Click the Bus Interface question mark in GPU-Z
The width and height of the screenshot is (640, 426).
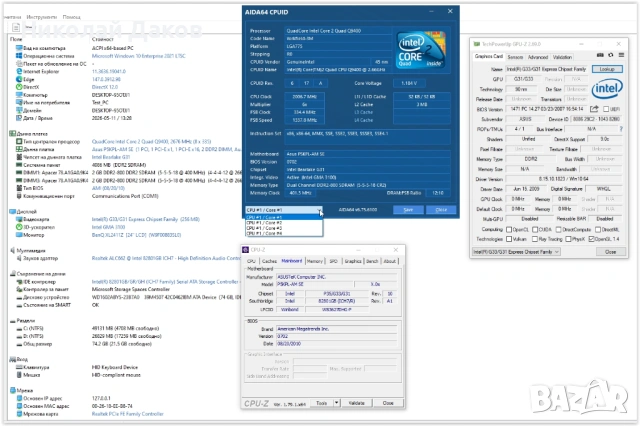[621, 129]
